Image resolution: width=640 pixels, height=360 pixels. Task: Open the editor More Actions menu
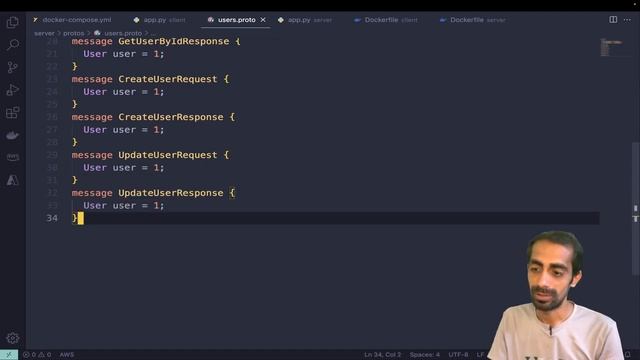[x=627, y=20]
